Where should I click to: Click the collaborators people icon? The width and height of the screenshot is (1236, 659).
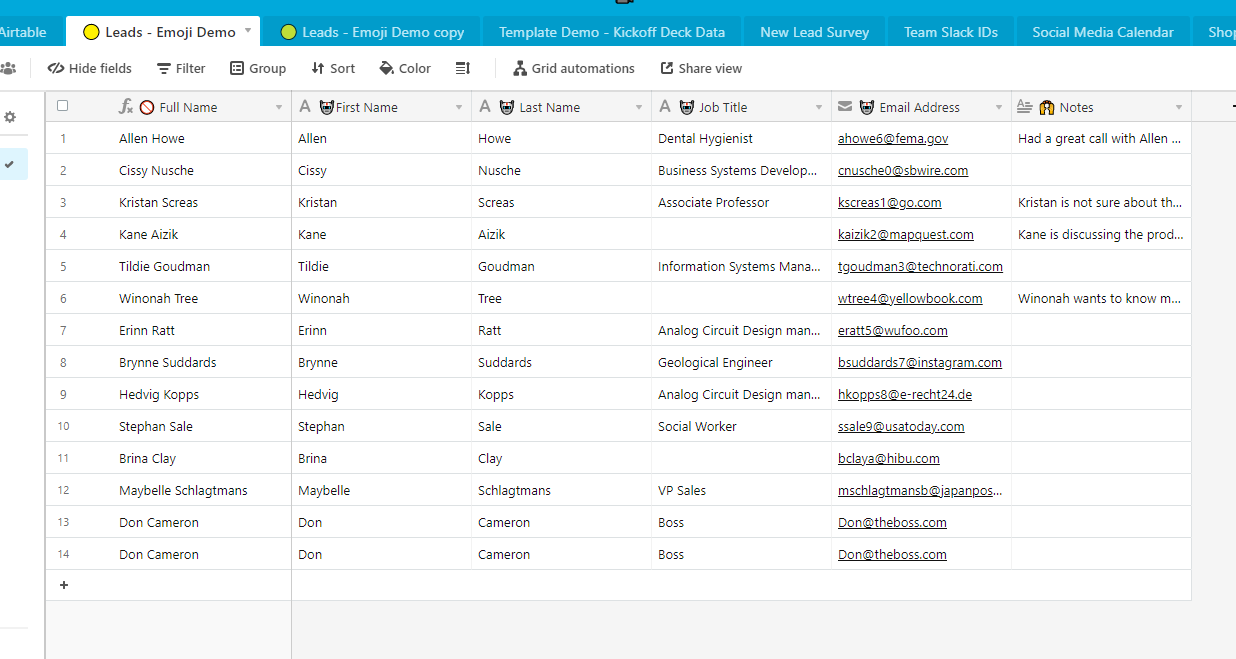(8, 68)
